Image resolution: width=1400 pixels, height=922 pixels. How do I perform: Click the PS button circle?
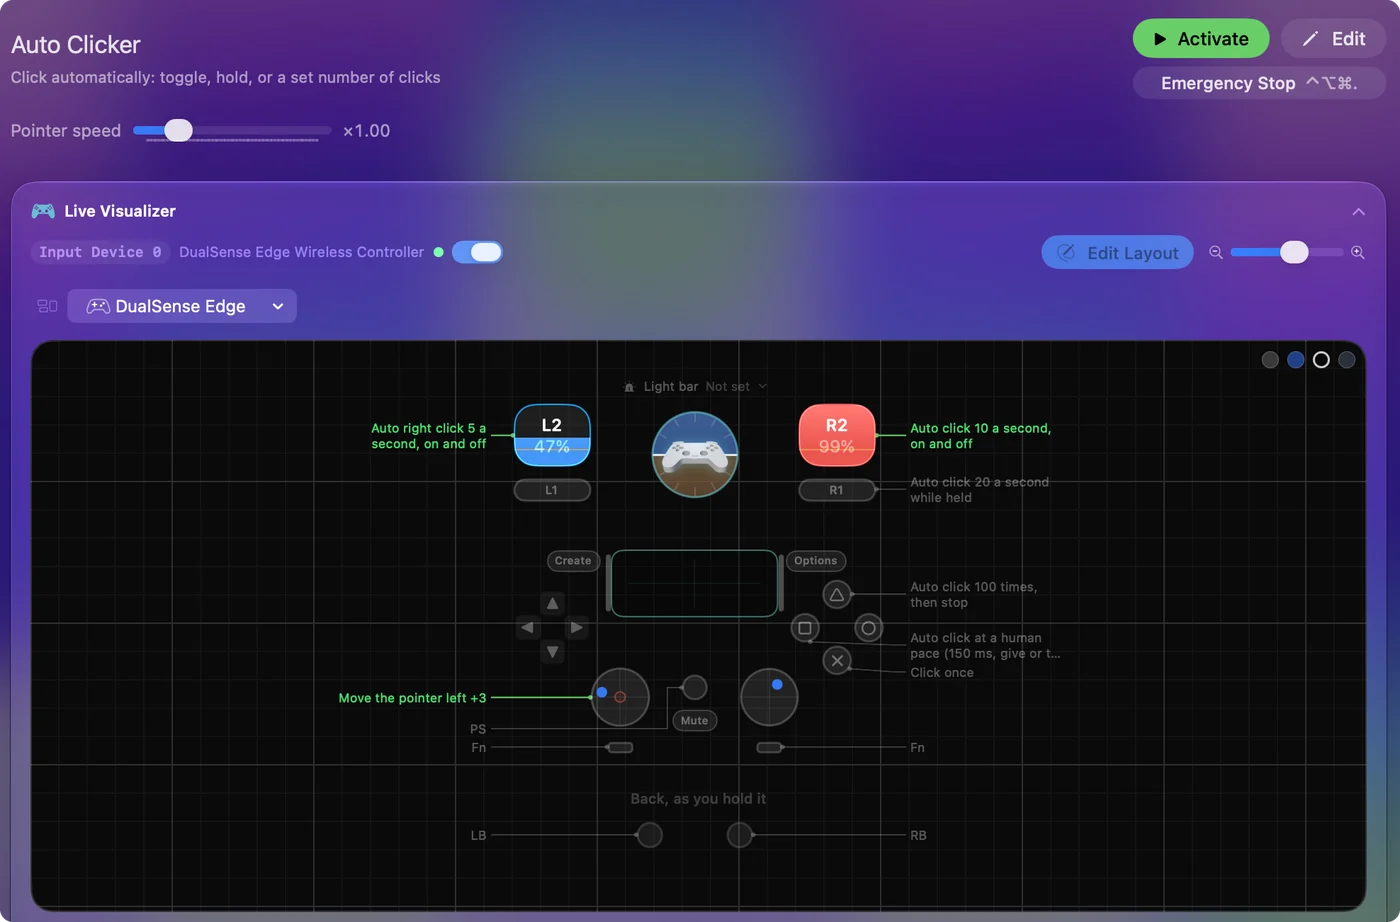(694, 687)
